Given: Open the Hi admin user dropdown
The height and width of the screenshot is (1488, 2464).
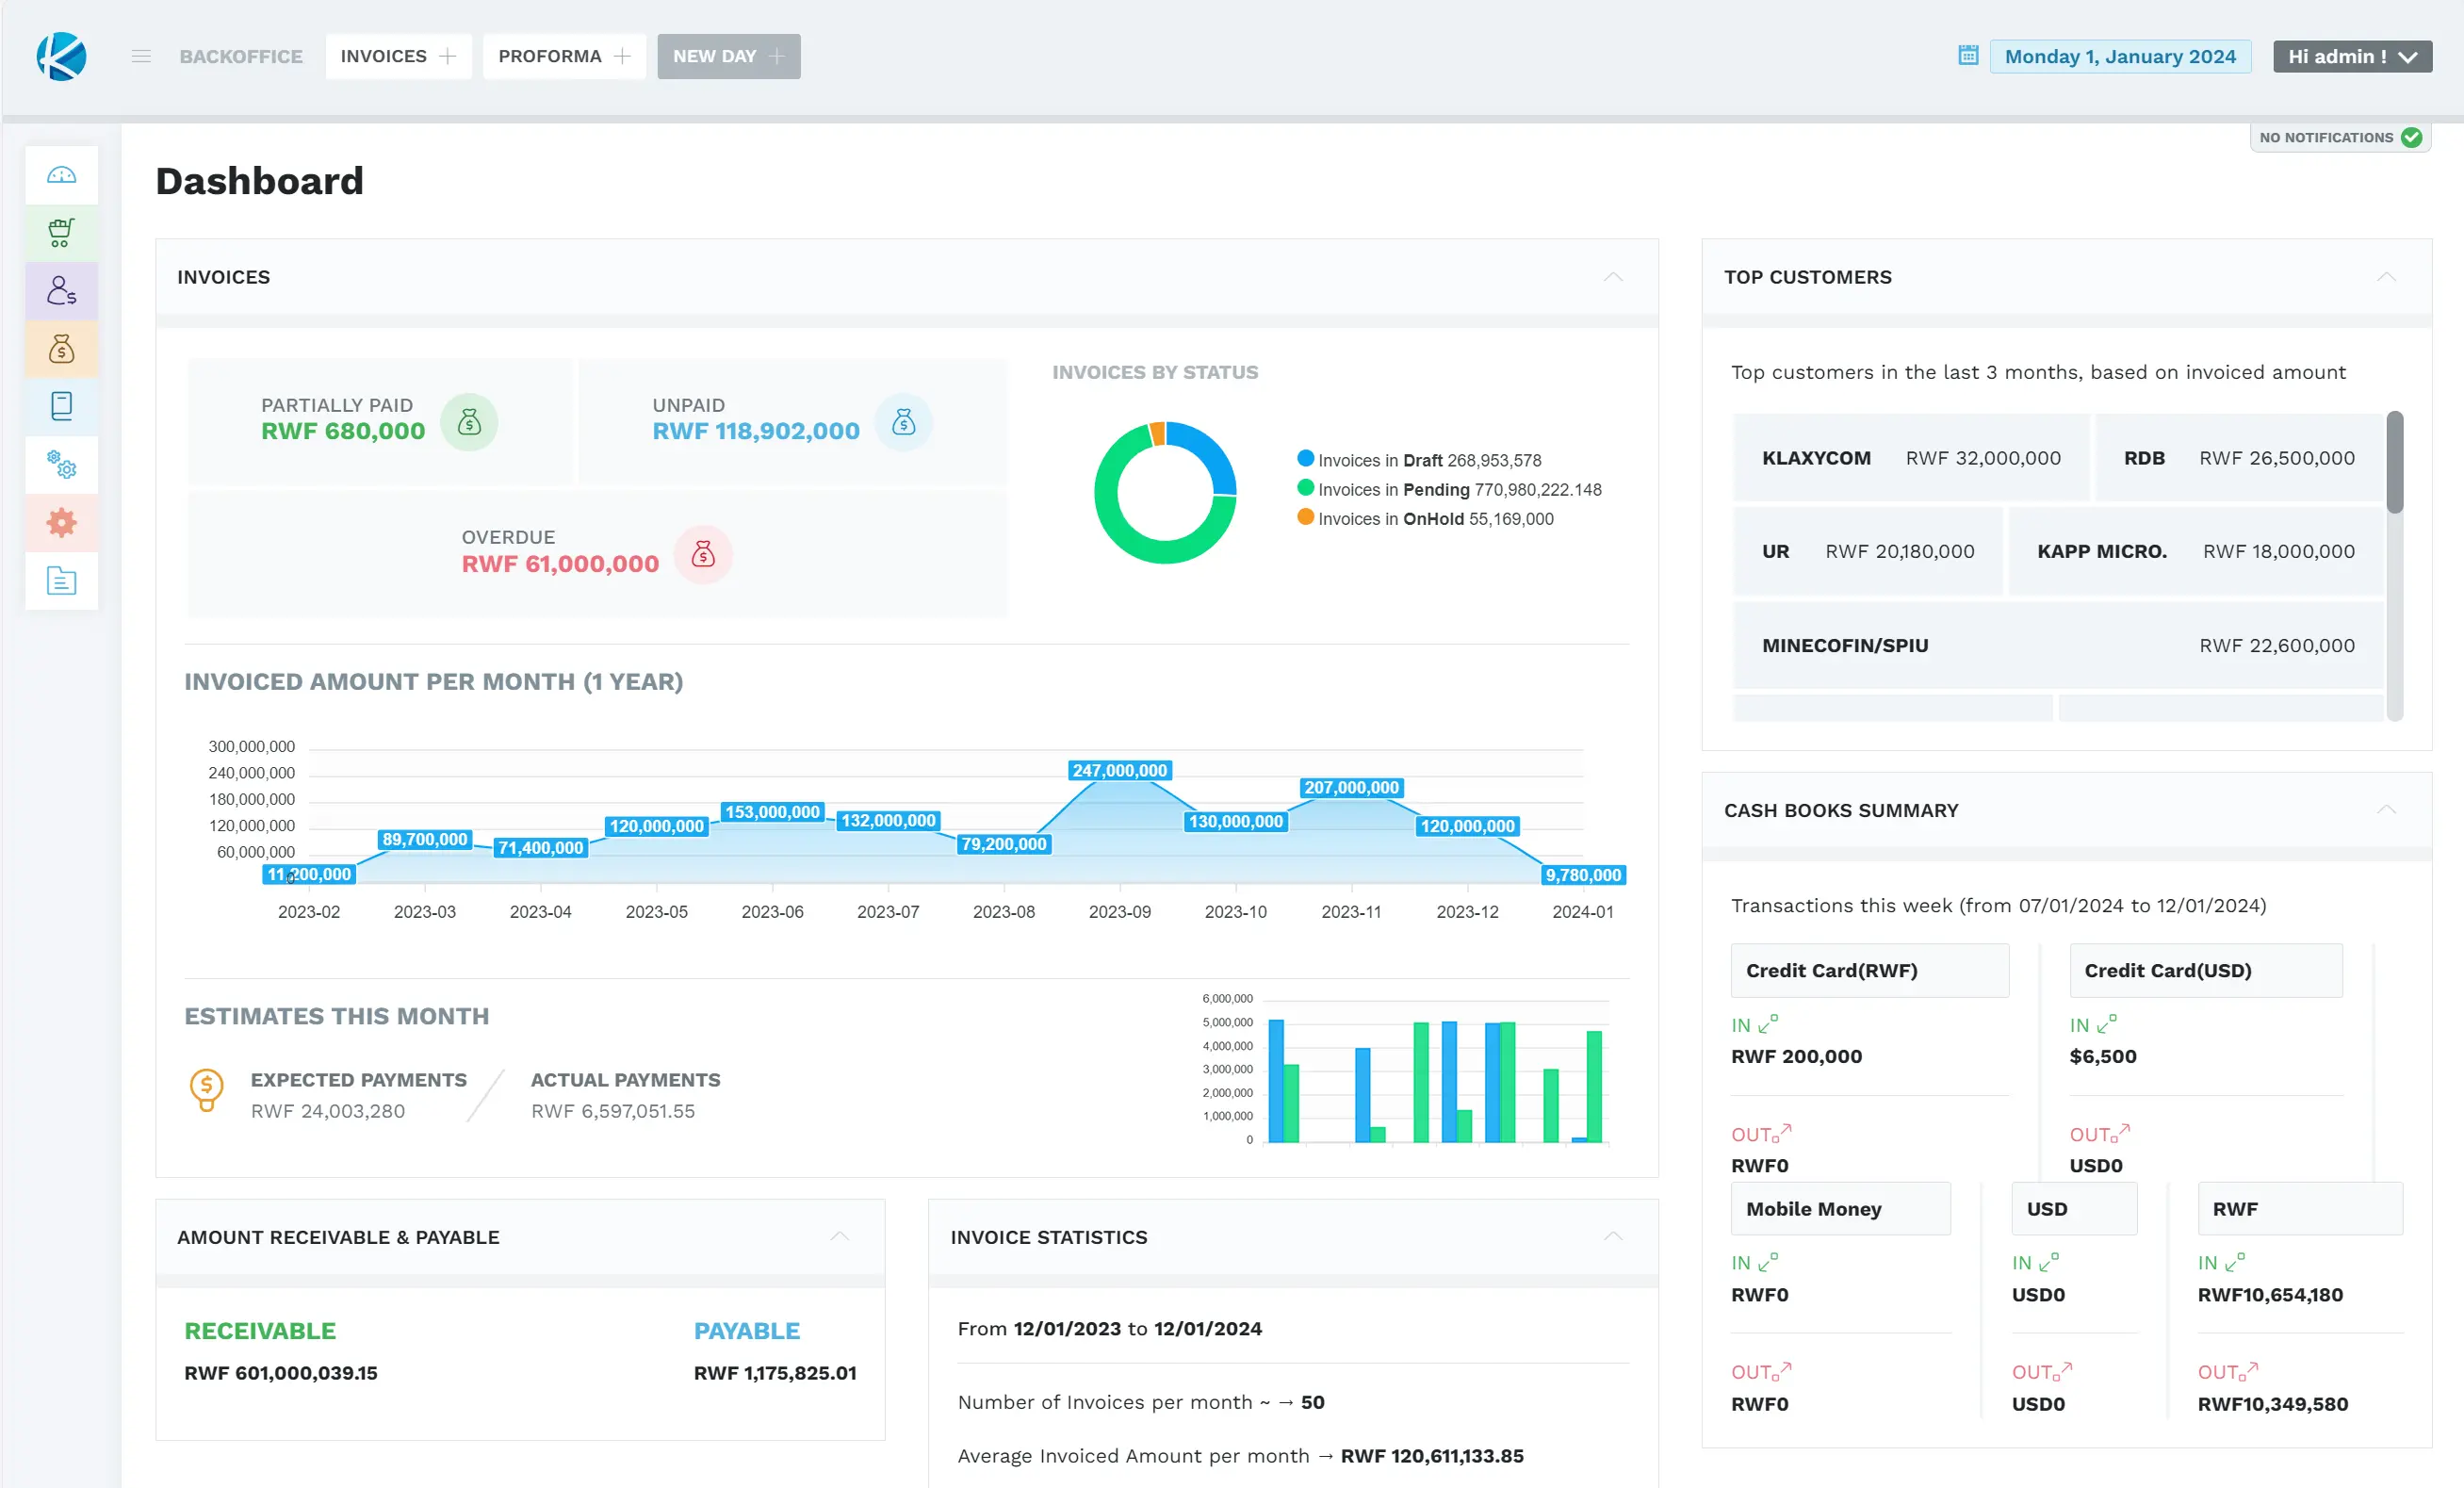Looking at the screenshot, I should (x=2351, y=56).
